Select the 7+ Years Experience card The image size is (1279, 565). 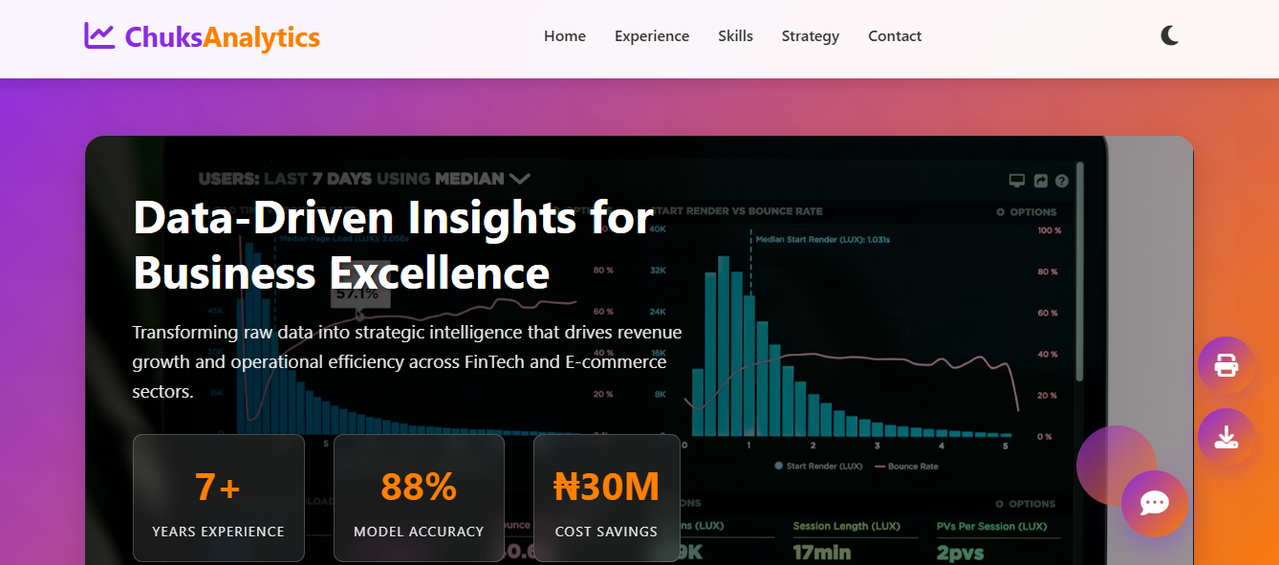219,498
